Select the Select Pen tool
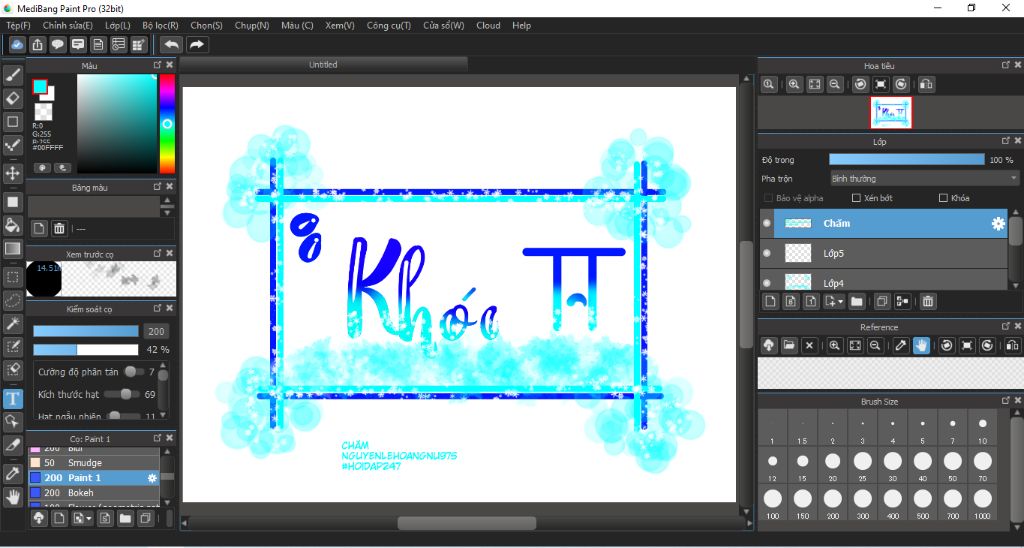Image resolution: width=1024 pixels, height=548 pixels. click(x=12, y=346)
